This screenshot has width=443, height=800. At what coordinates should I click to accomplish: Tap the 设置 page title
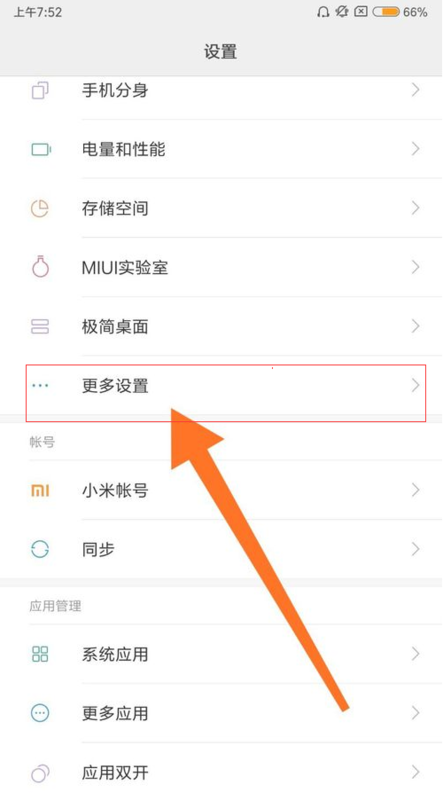pyautogui.click(x=220, y=52)
